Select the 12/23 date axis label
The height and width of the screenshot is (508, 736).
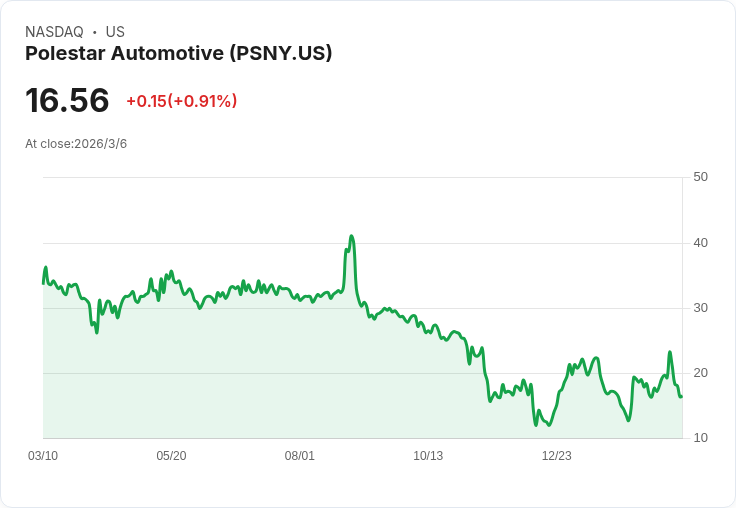557,455
